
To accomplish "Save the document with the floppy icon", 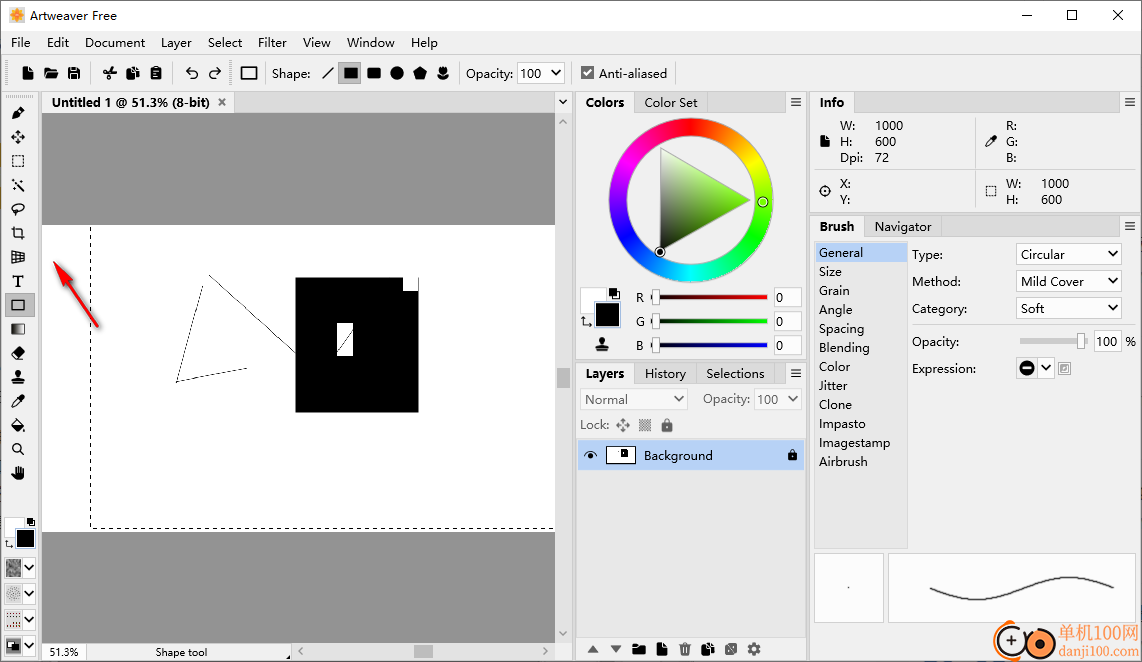I will click(74, 73).
